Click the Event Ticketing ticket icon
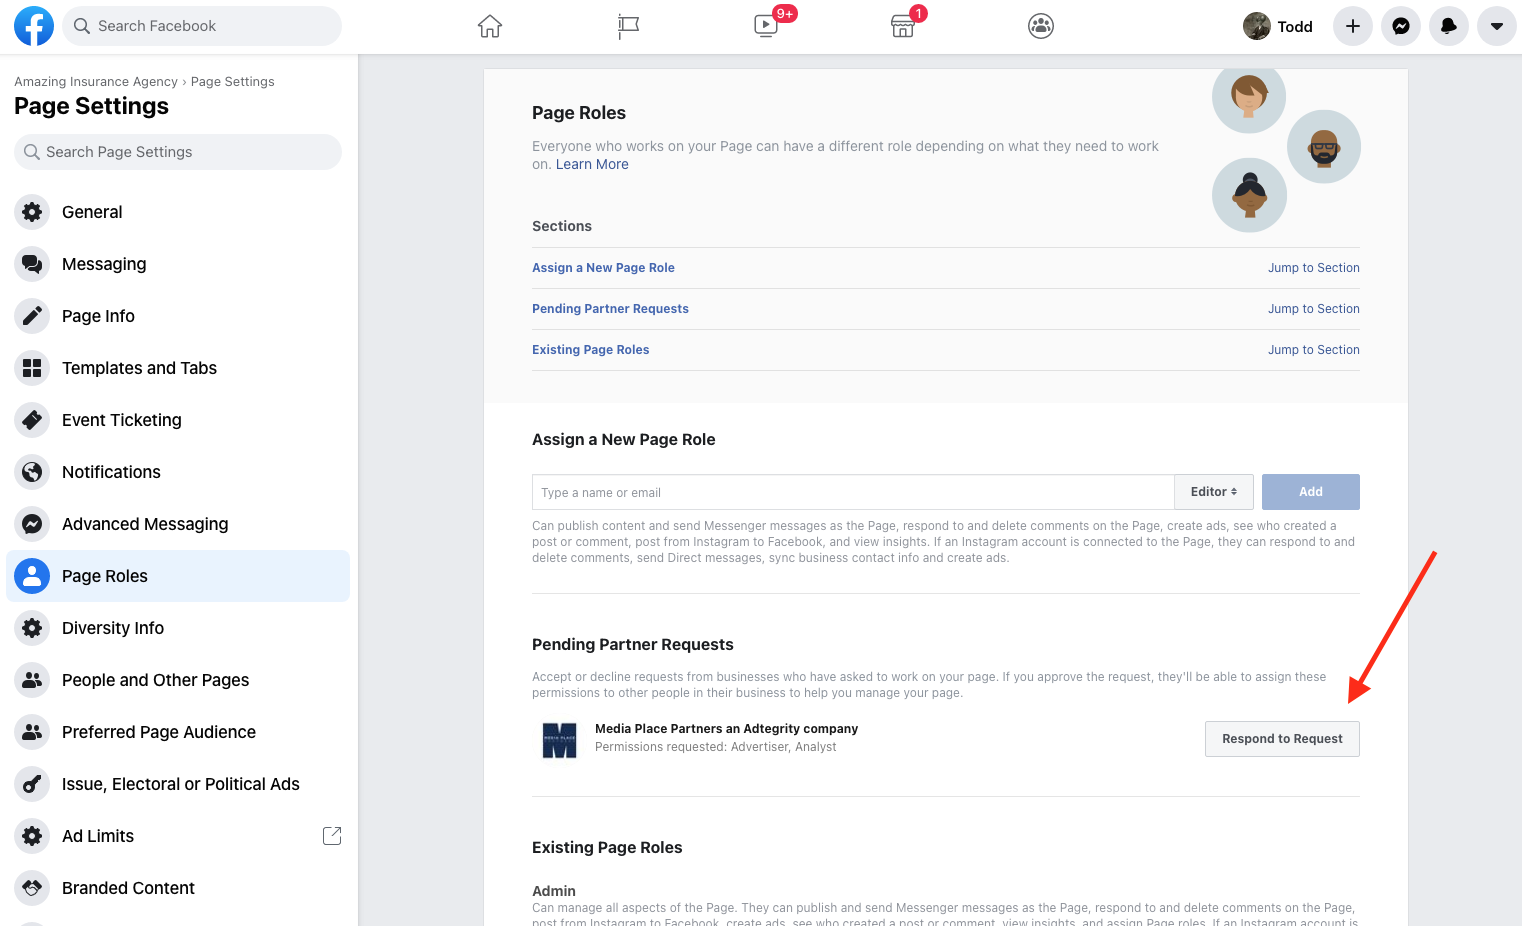Screen dimensions: 1522x926 [x=32, y=420]
